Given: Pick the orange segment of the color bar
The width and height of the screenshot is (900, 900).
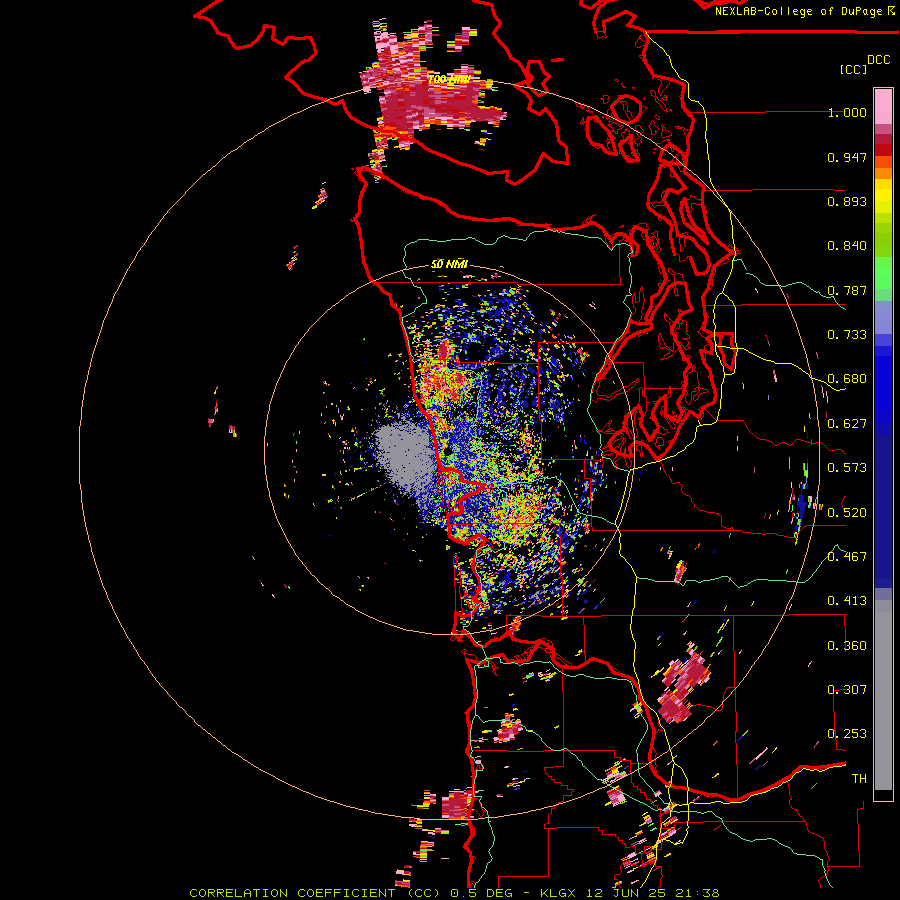Looking at the screenshot, I should tap(883, 173).
